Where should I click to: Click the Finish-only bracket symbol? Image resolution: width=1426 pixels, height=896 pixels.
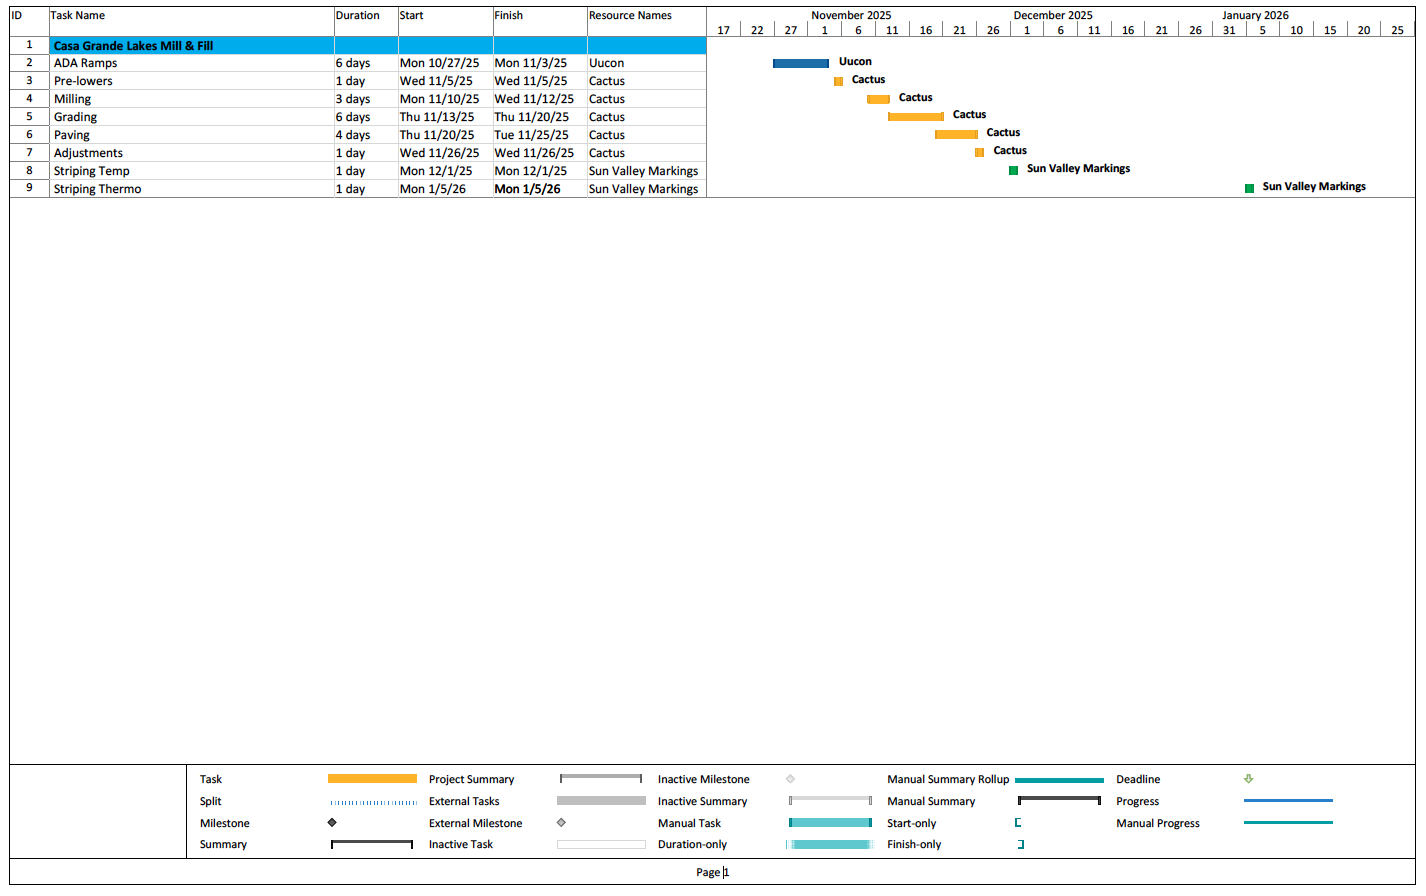pos(1020,845)
